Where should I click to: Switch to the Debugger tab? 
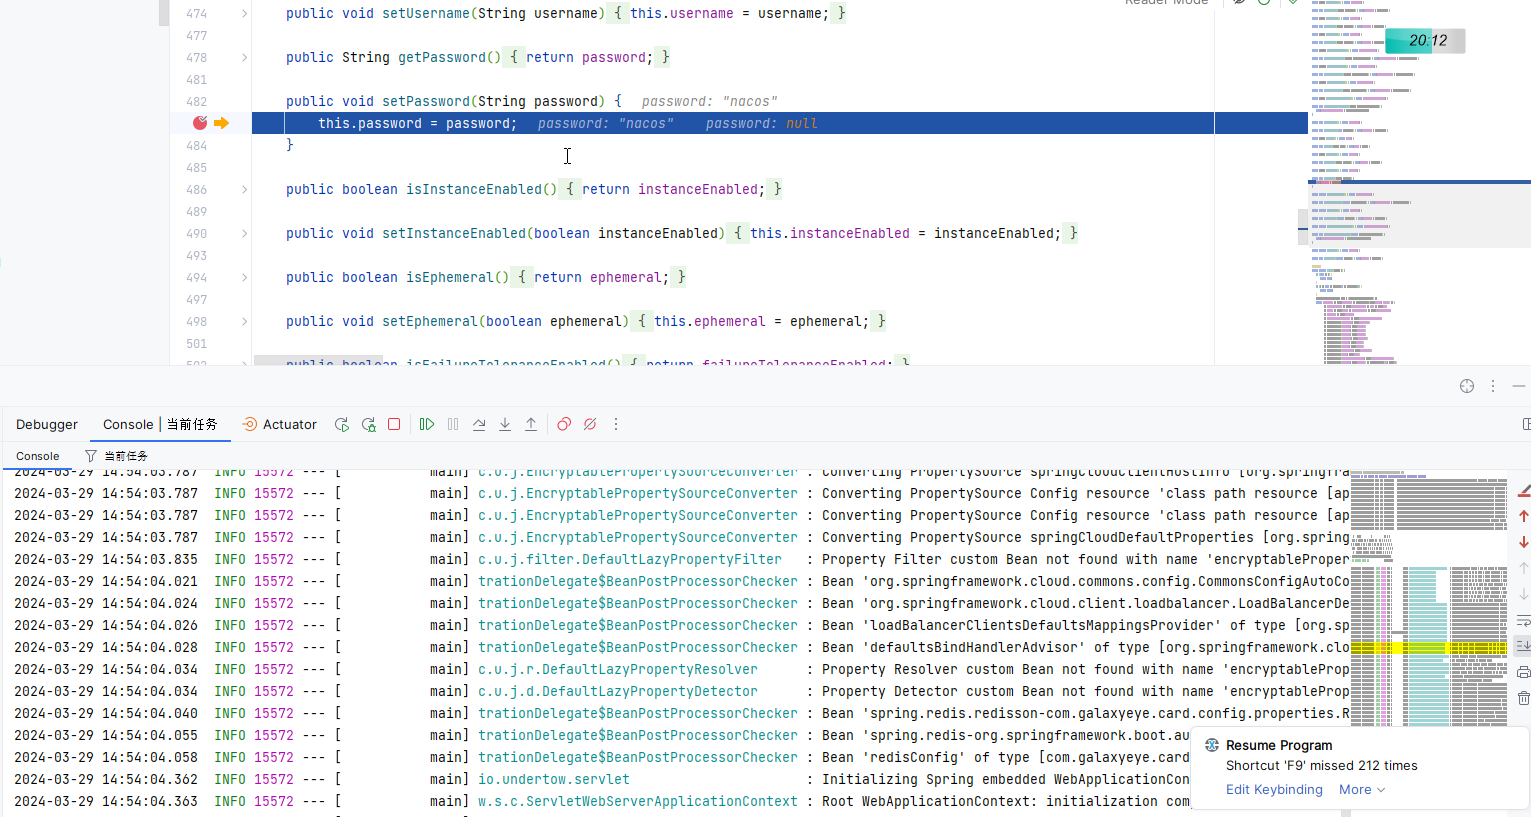47,424
